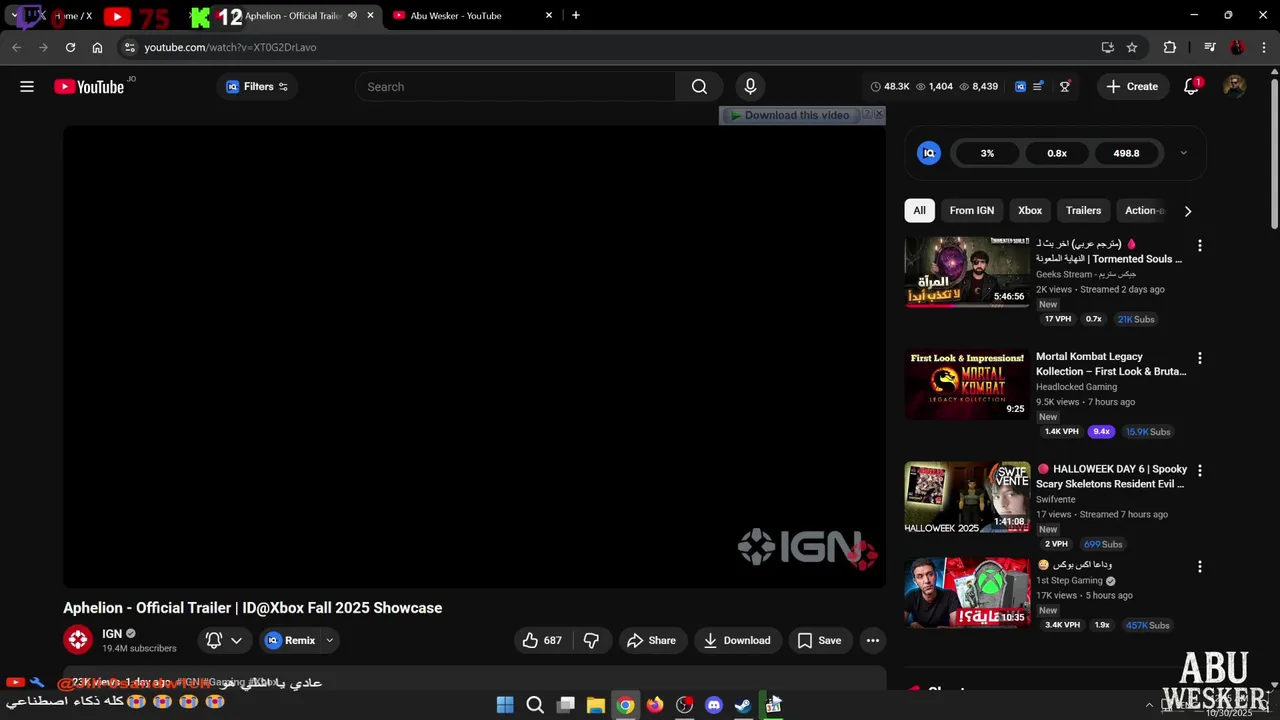Mute the Aphelion tab audio

pyautogui.click(x=352, y=15)
